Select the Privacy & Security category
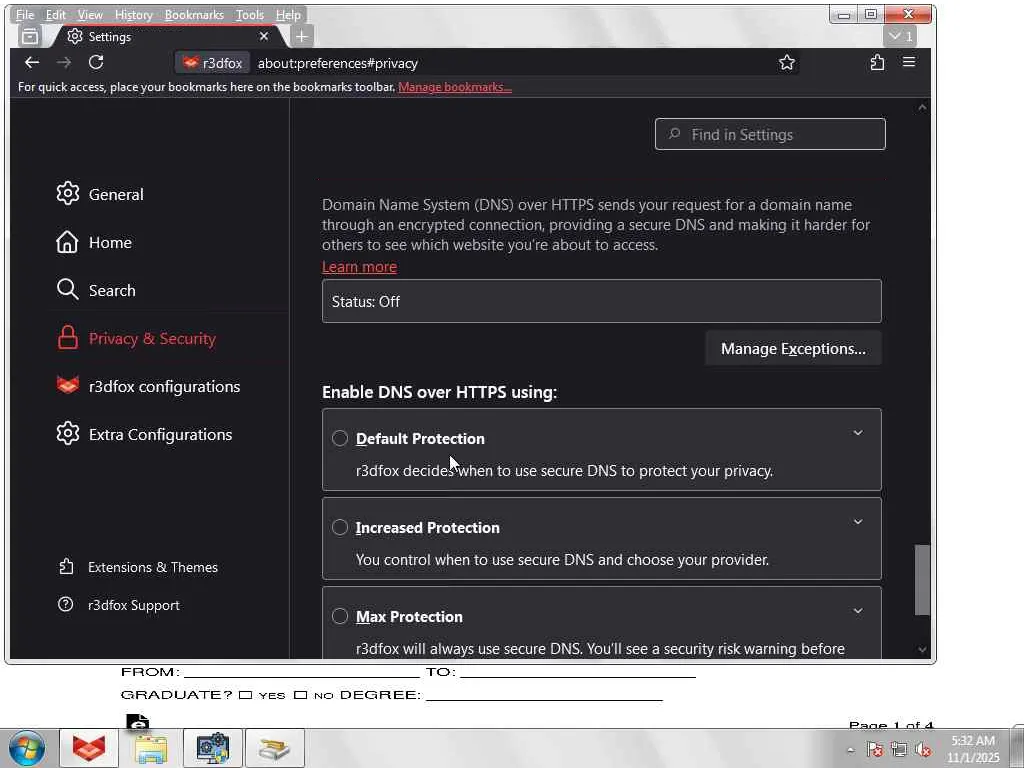This screenshot has height=768, width=1024. (x=136, y=338)
